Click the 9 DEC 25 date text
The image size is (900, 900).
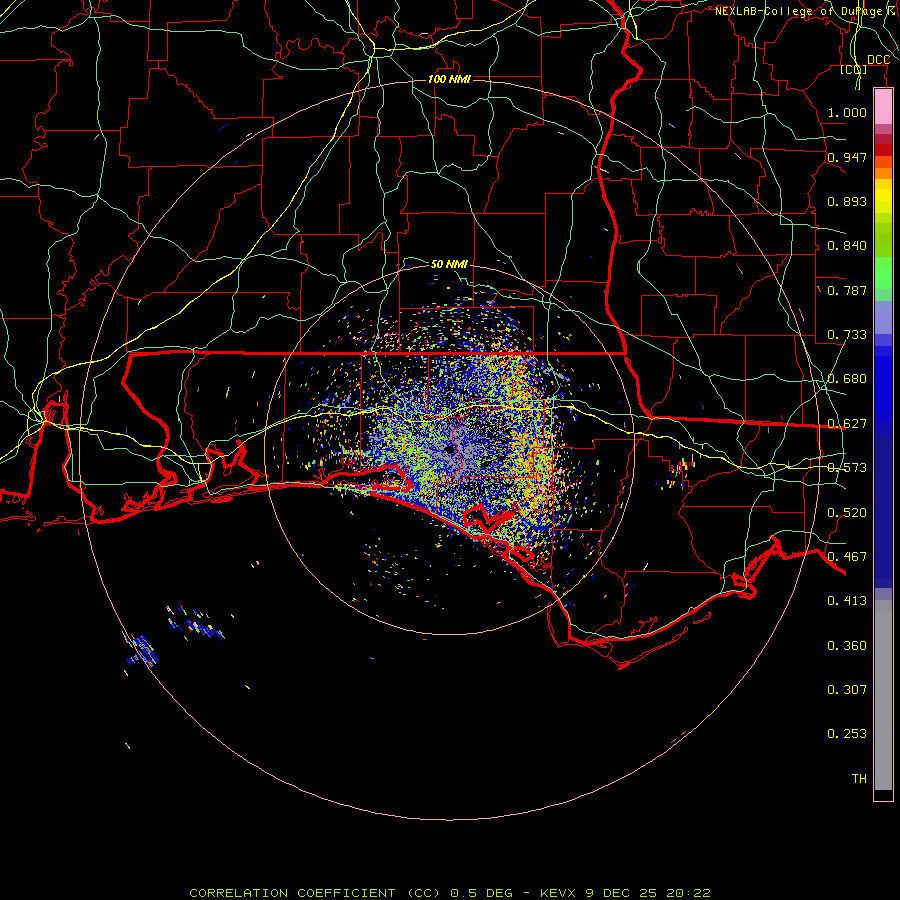(x=621, y=893)
